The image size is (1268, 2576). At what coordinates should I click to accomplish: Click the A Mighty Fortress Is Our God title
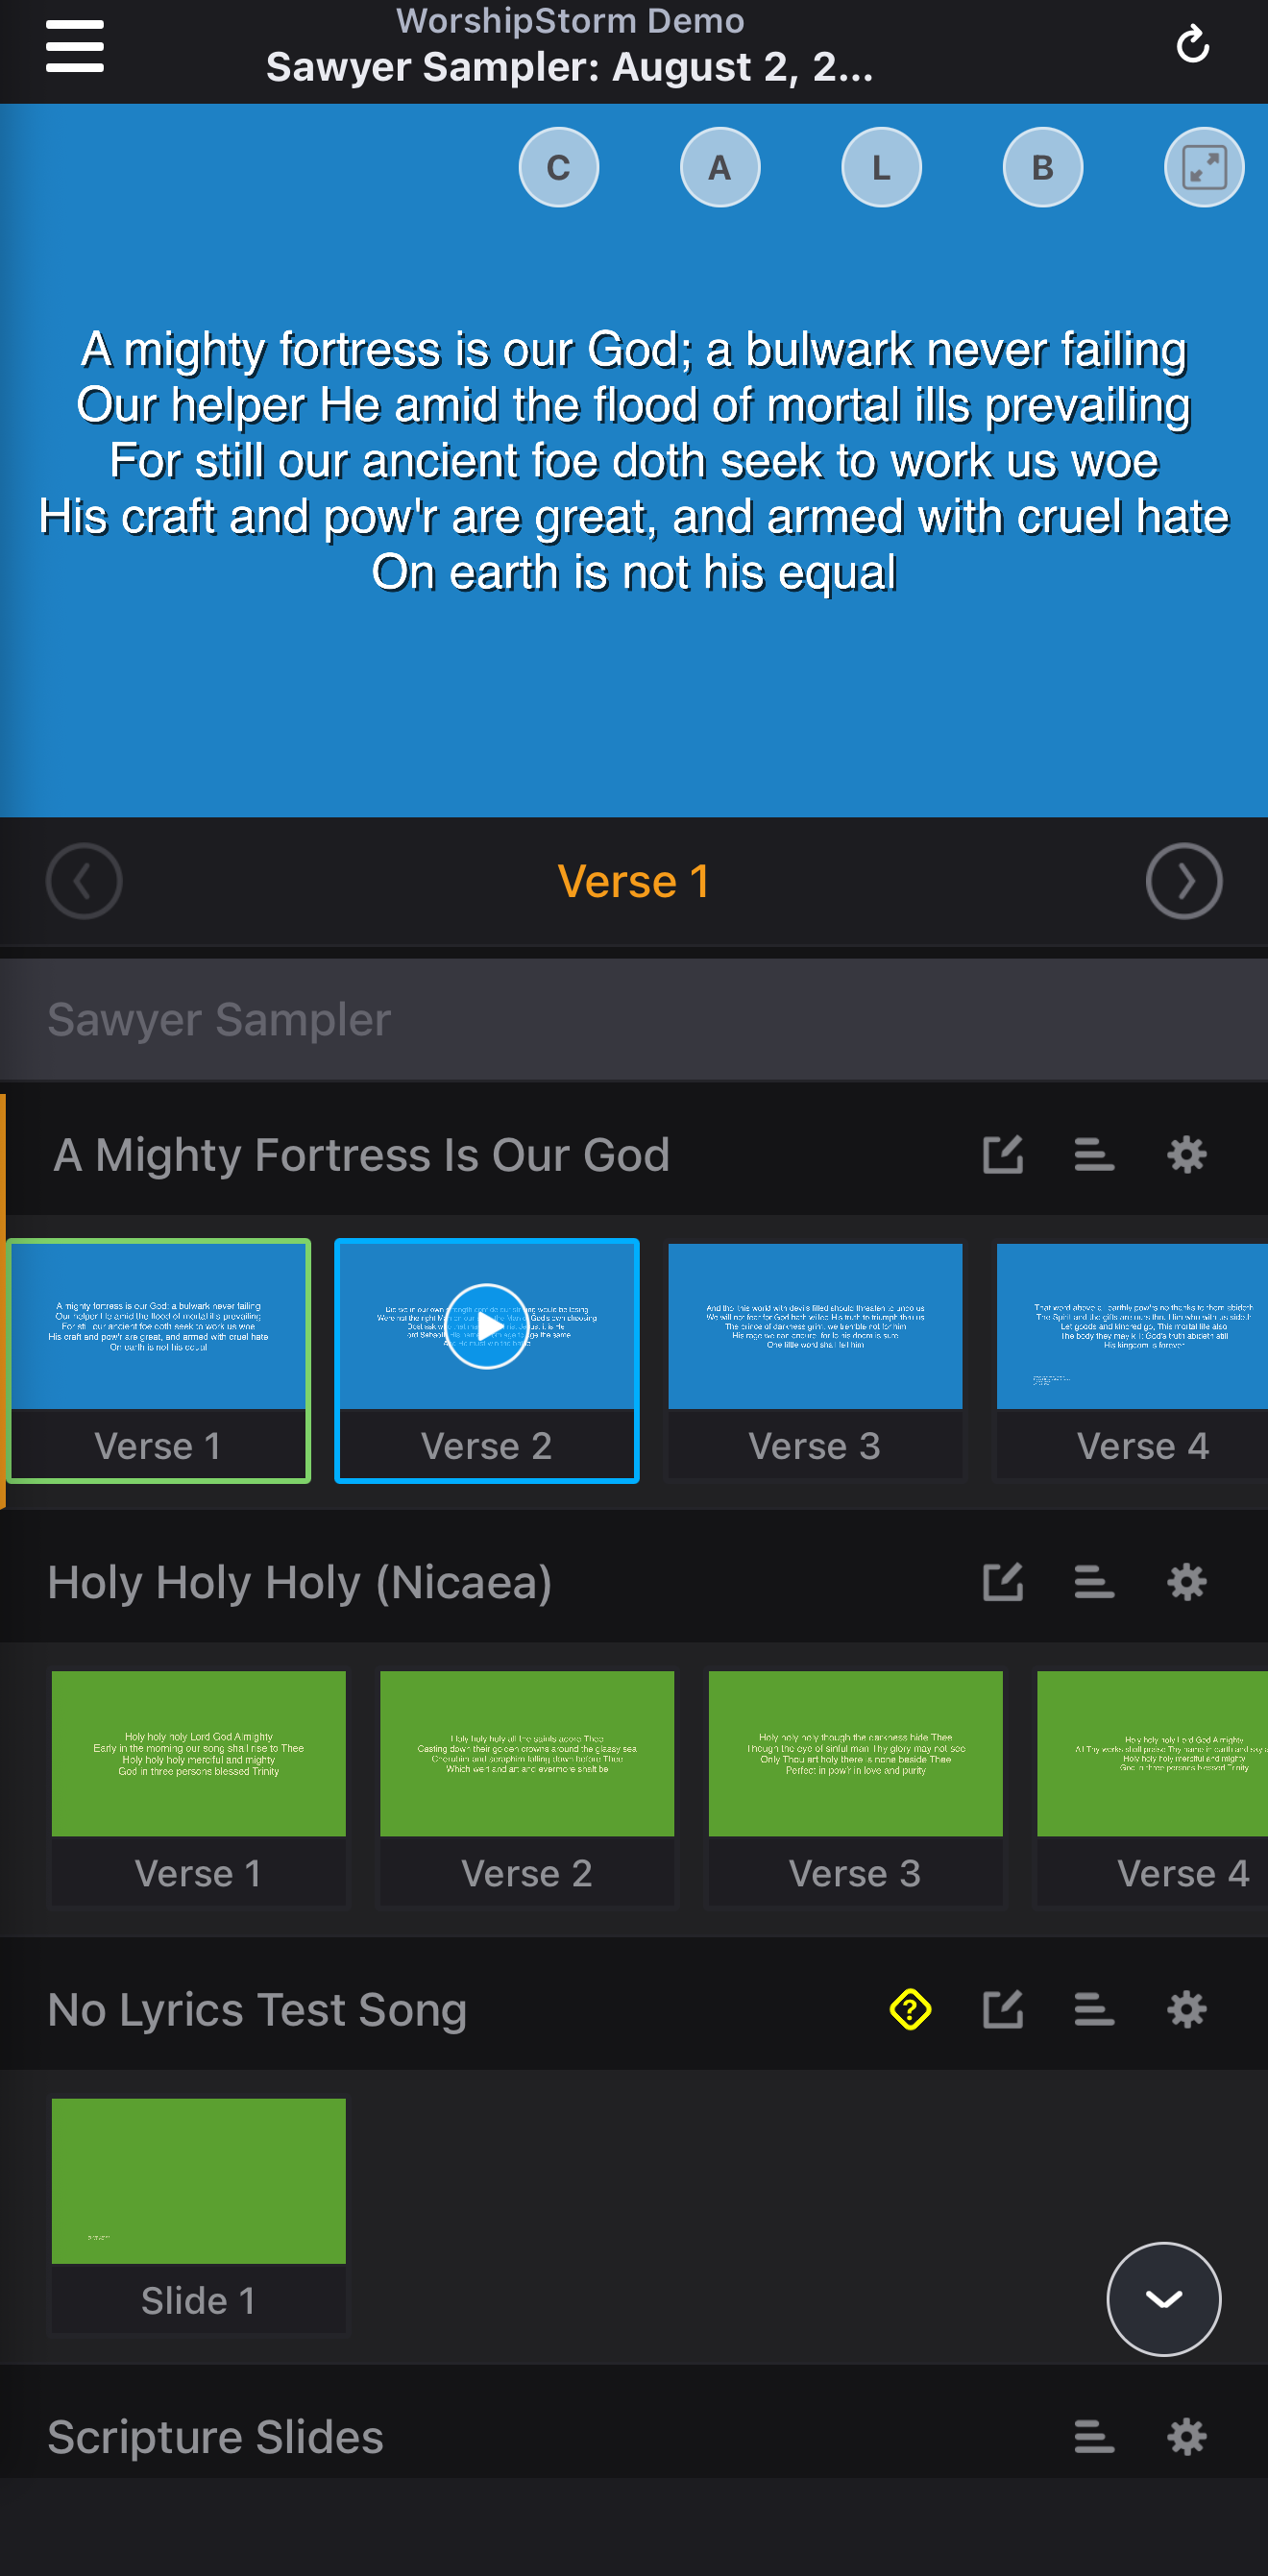tap(361, 1155)
